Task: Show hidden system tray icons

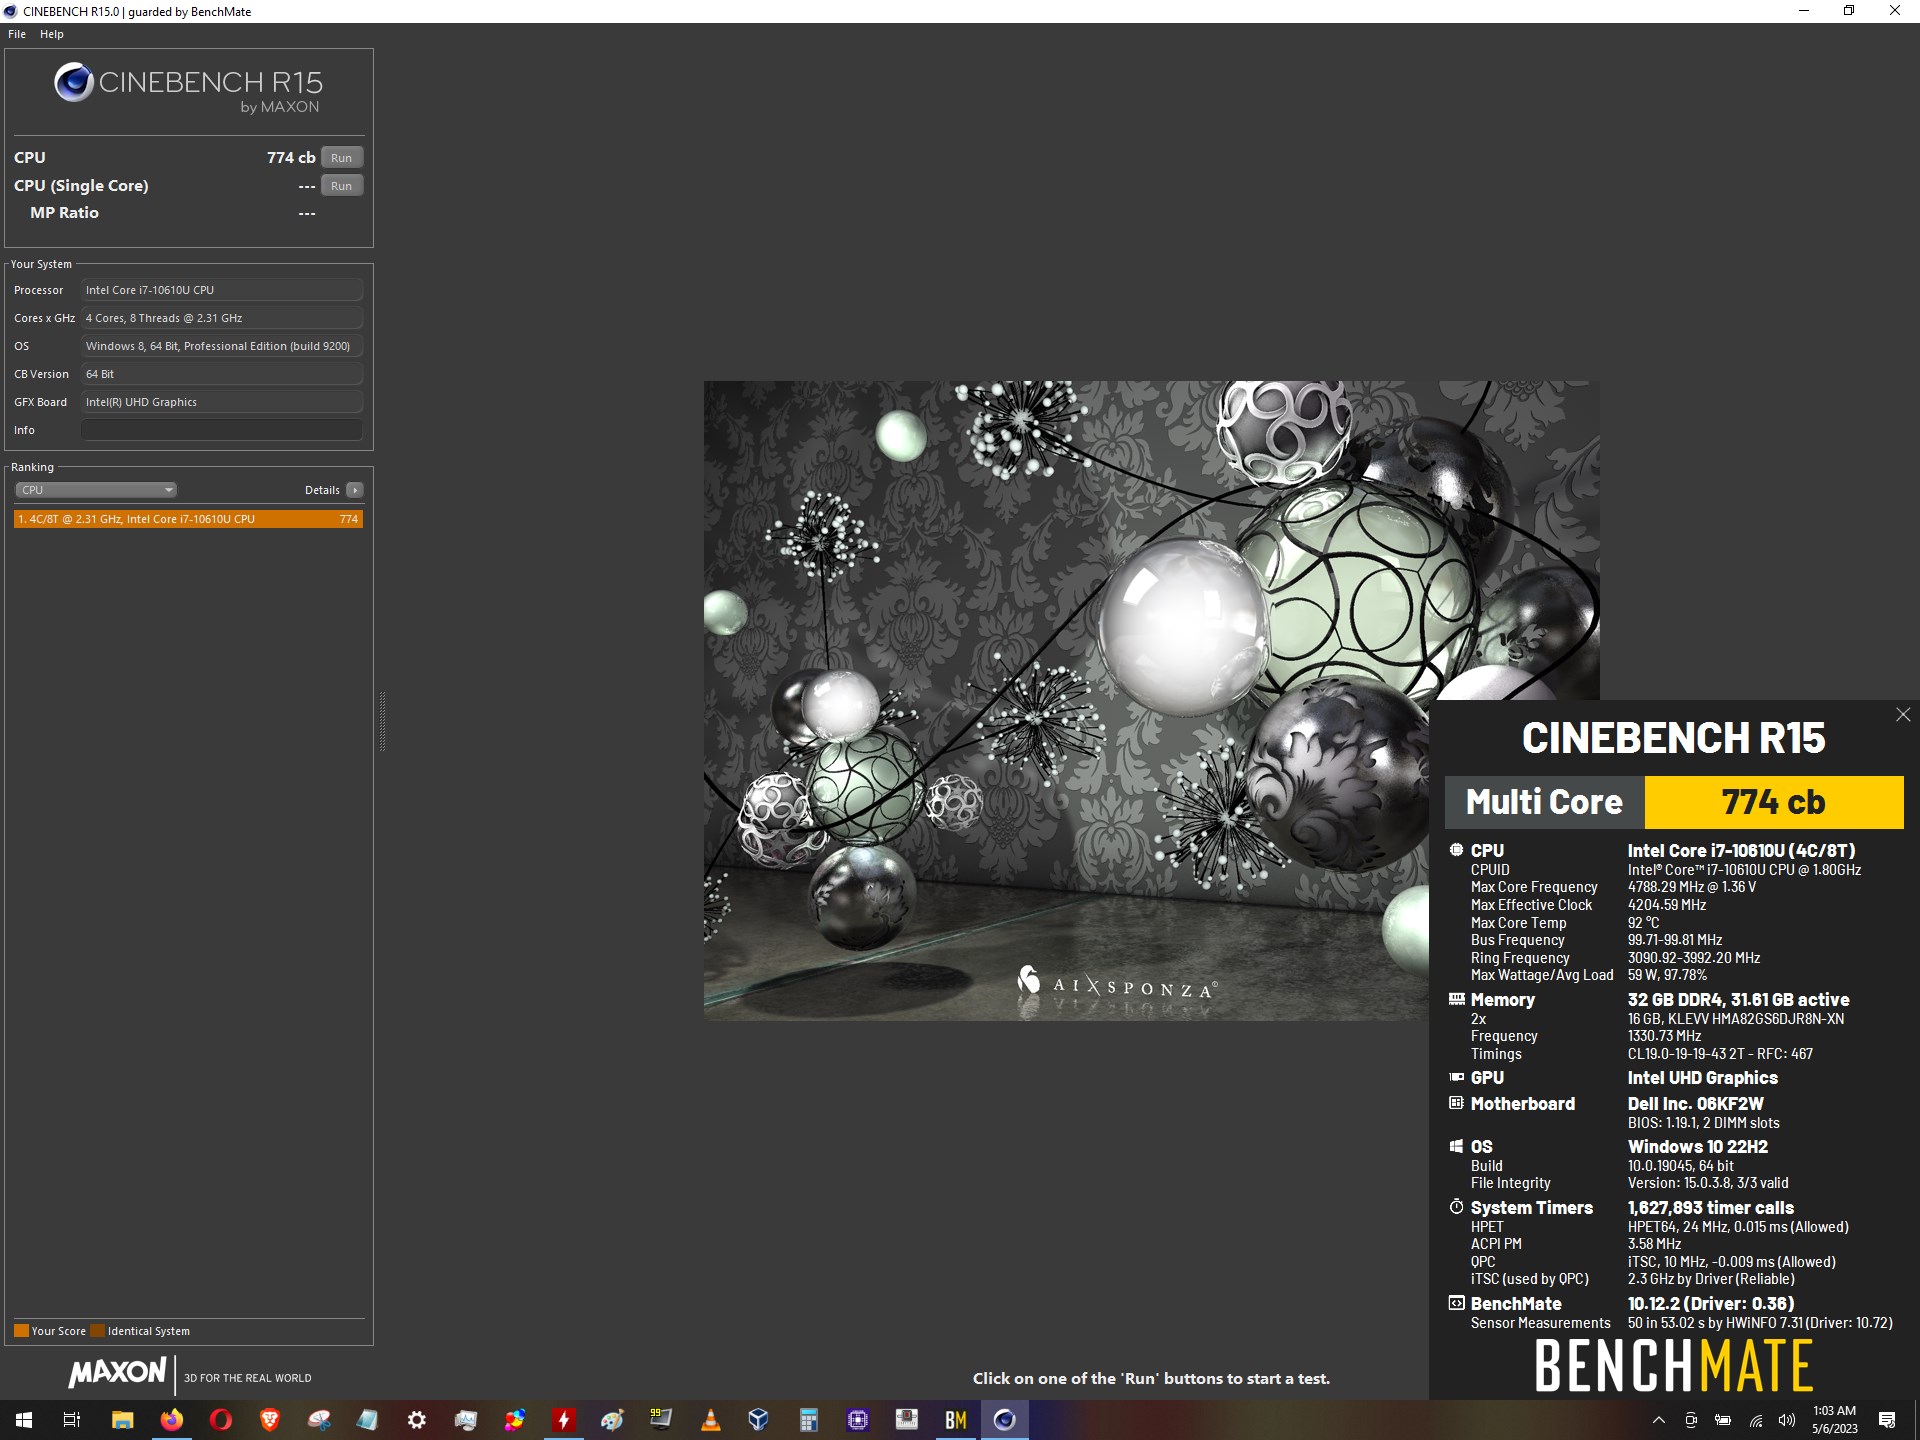Action: pos(1659,1420)
